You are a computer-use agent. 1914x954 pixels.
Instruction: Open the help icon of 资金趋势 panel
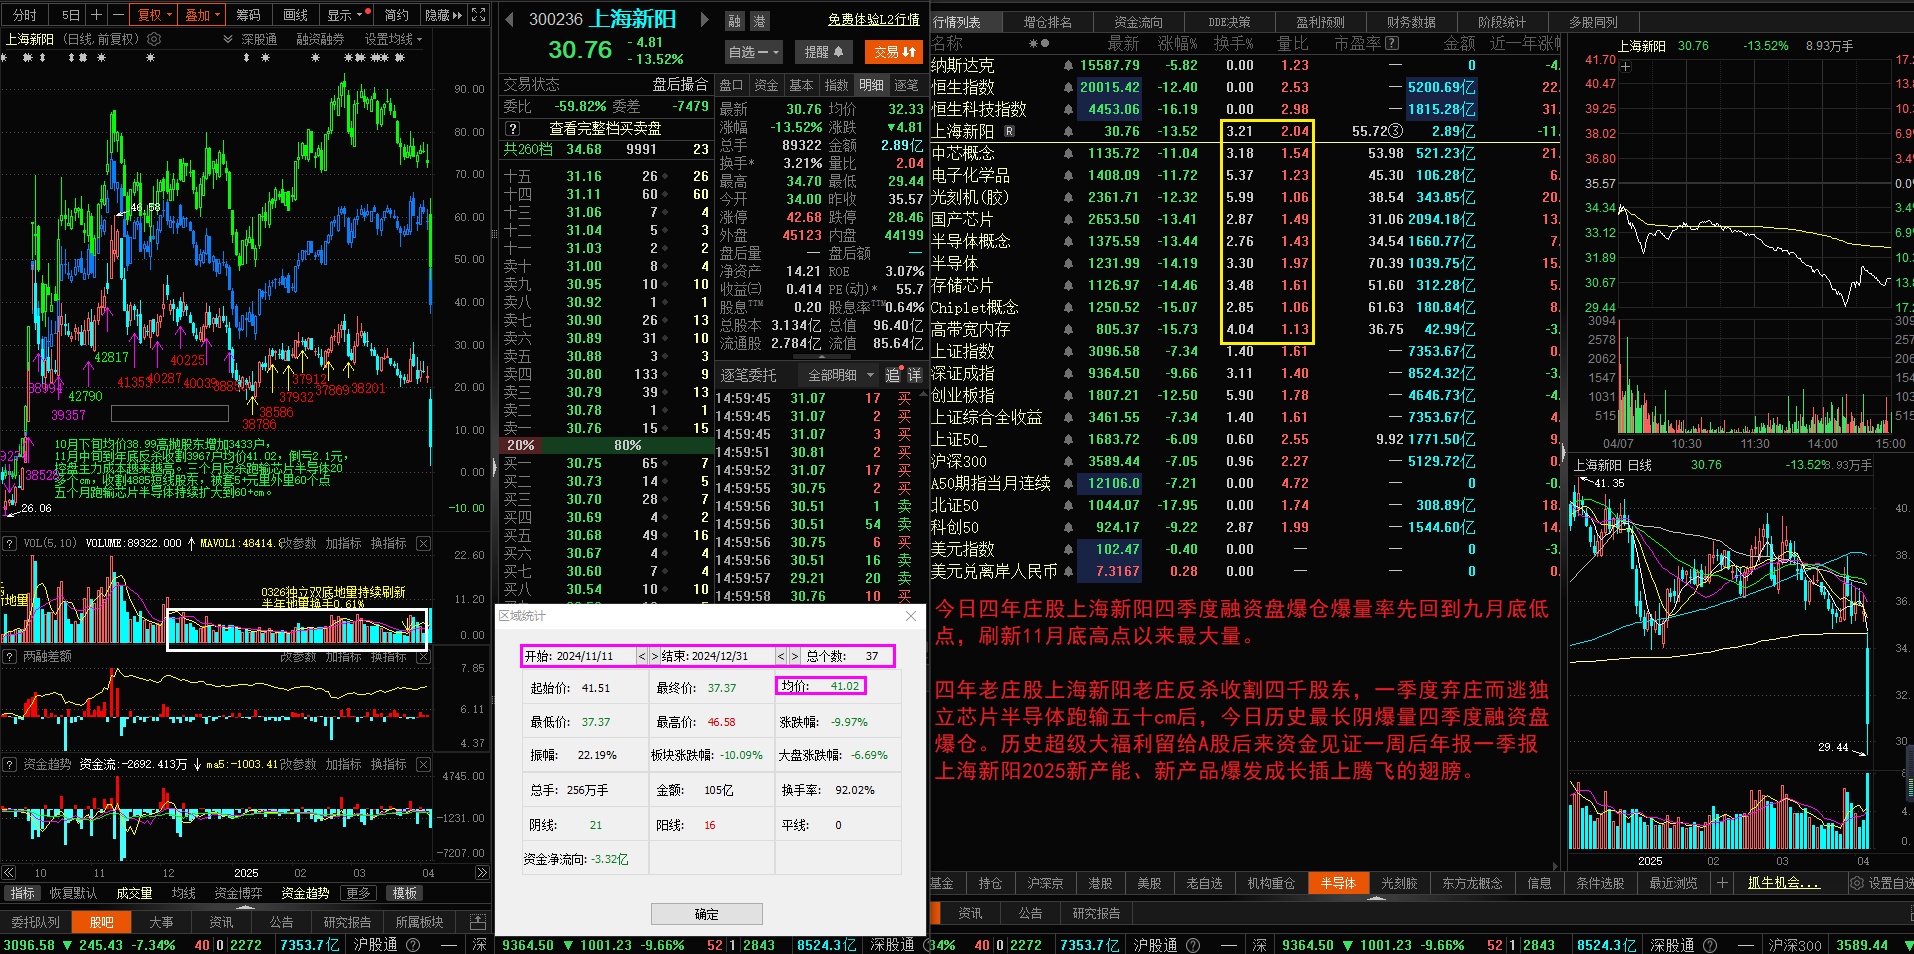[x=10, y=764]
